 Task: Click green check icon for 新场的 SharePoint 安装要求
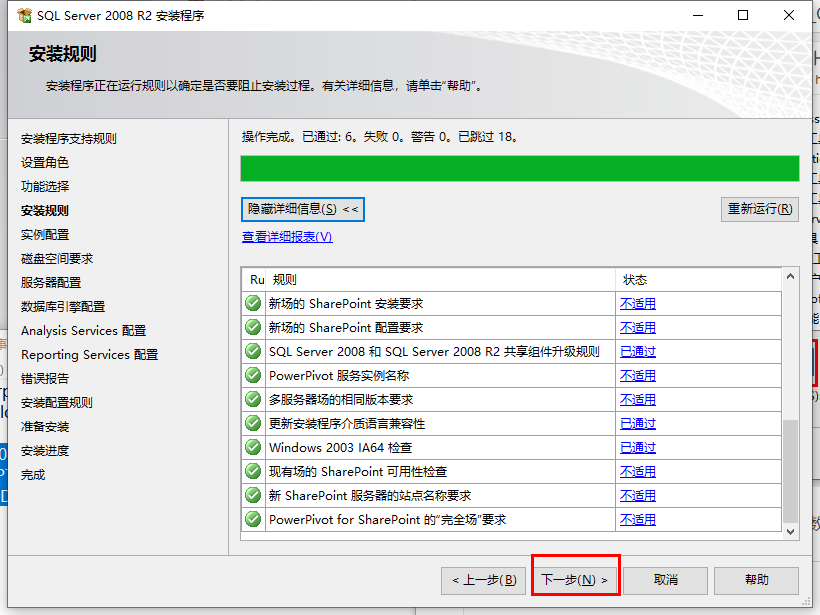253,303
